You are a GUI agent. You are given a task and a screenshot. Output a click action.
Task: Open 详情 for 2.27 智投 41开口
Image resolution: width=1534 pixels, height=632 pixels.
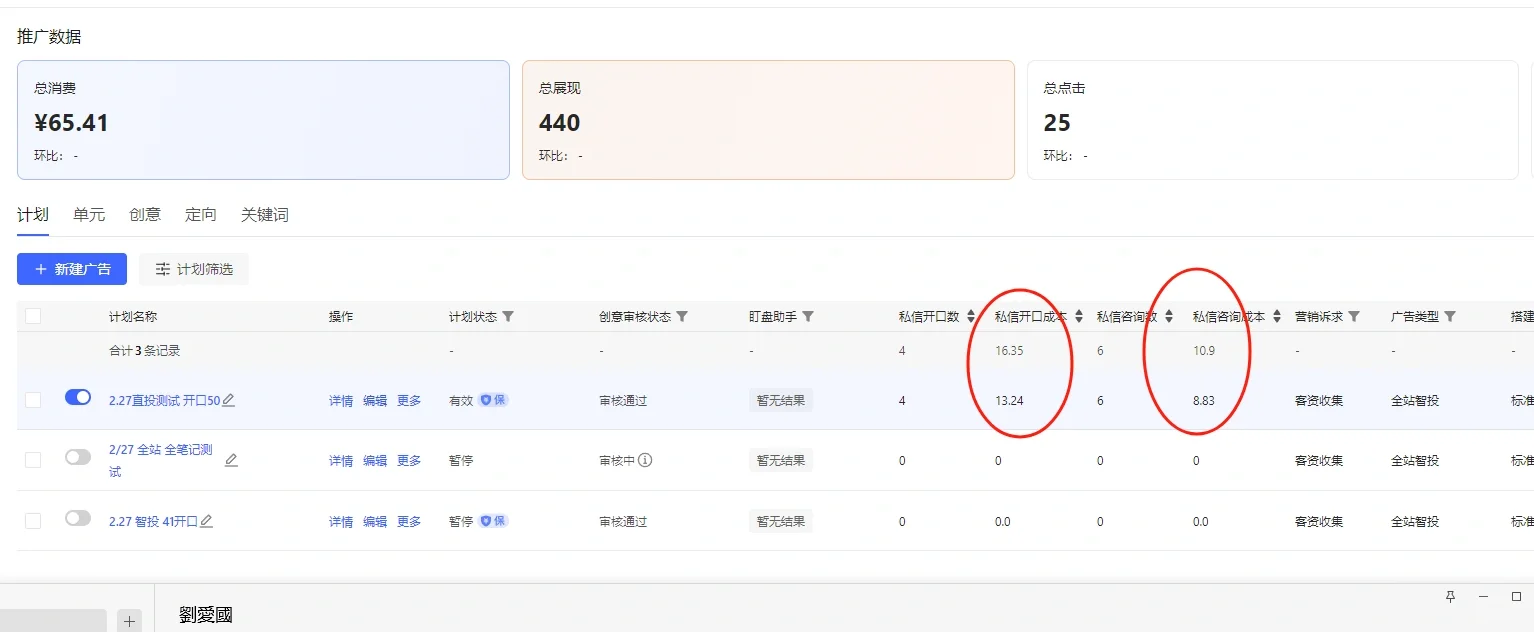(x=341, y=522)
